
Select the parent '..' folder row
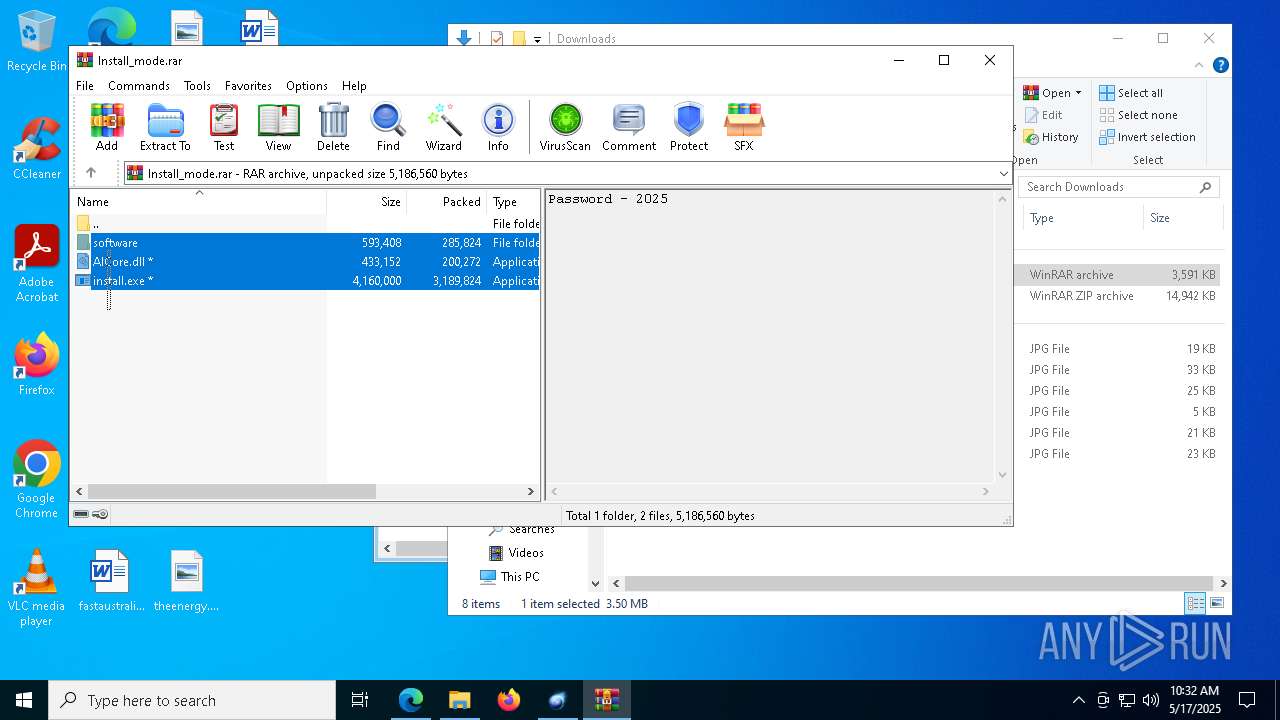click(307, 224)
